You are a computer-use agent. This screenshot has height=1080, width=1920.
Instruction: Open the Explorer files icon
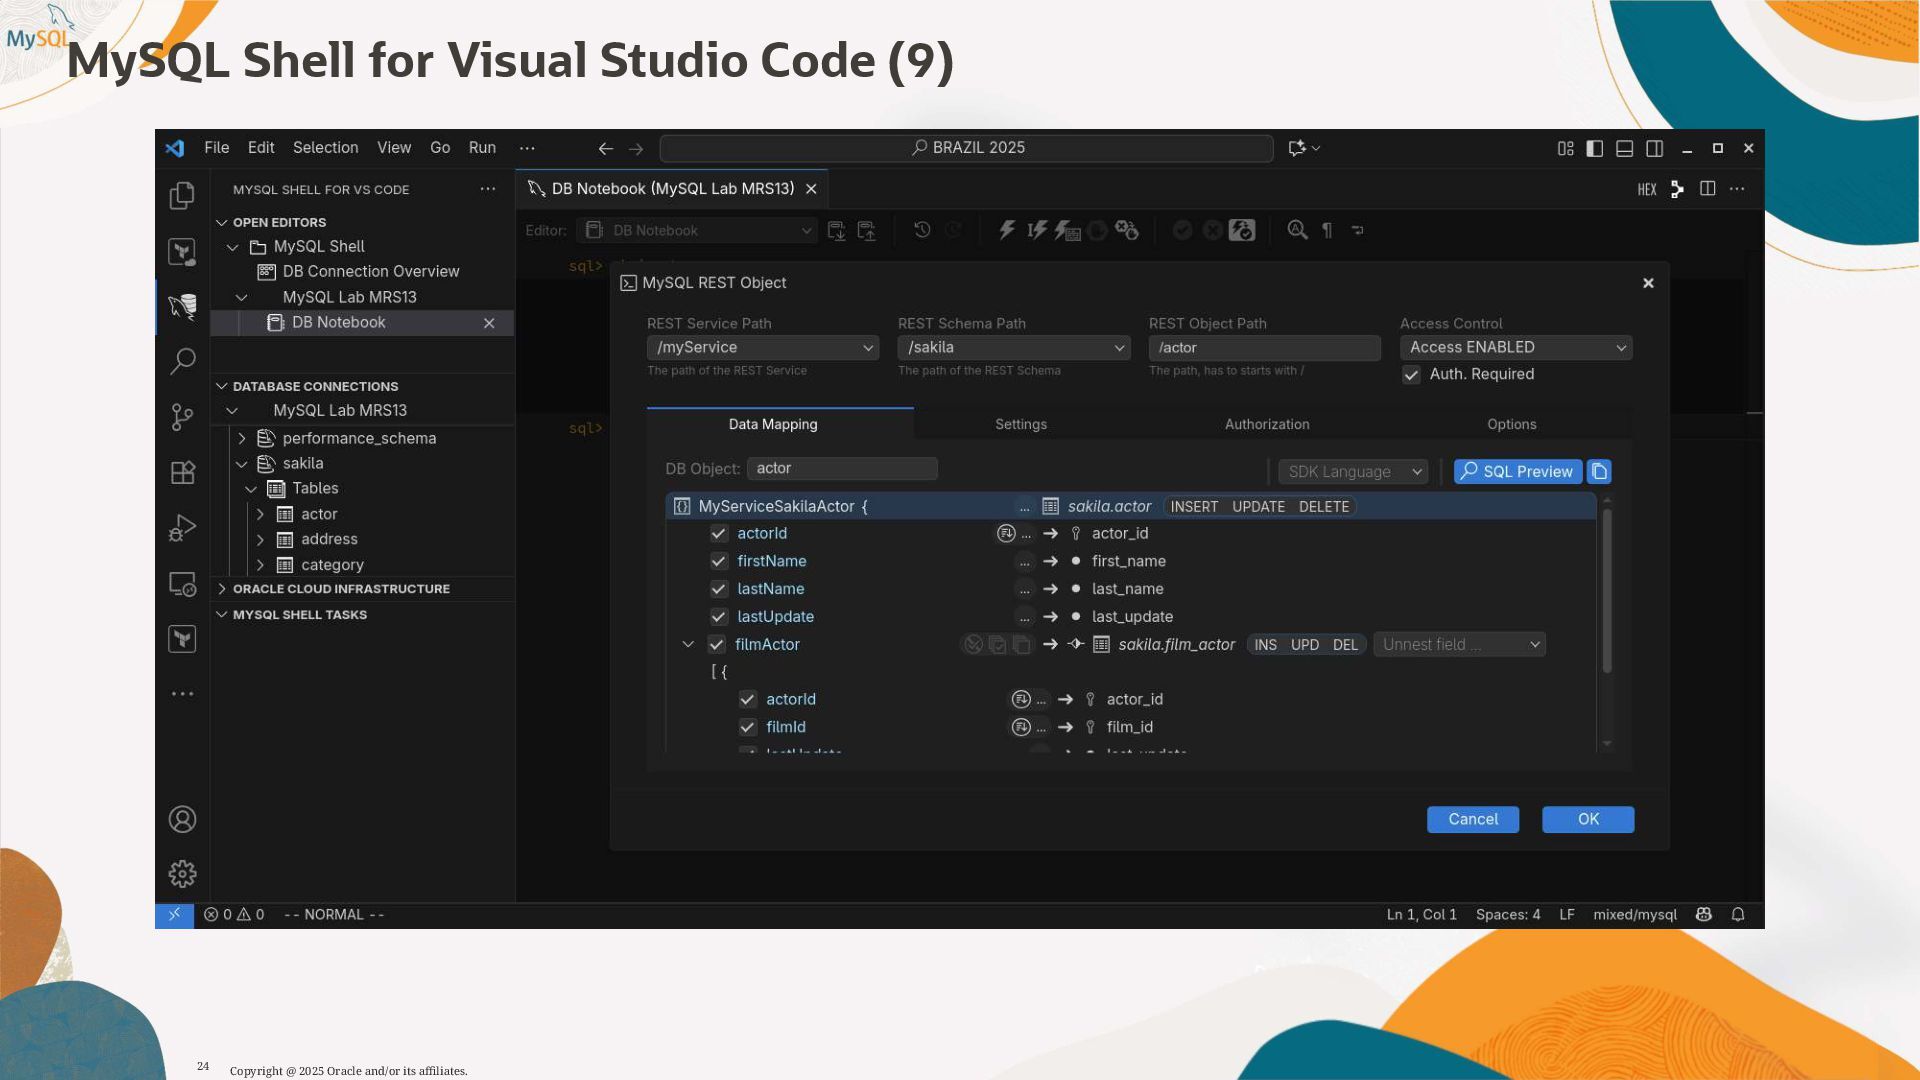(182, 196)
